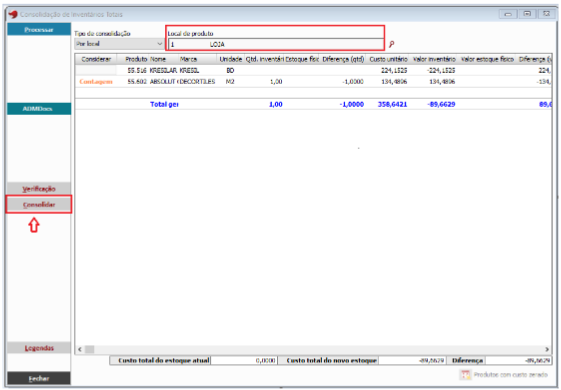Click the horizontal scrollbar thumb

[89, 349]
